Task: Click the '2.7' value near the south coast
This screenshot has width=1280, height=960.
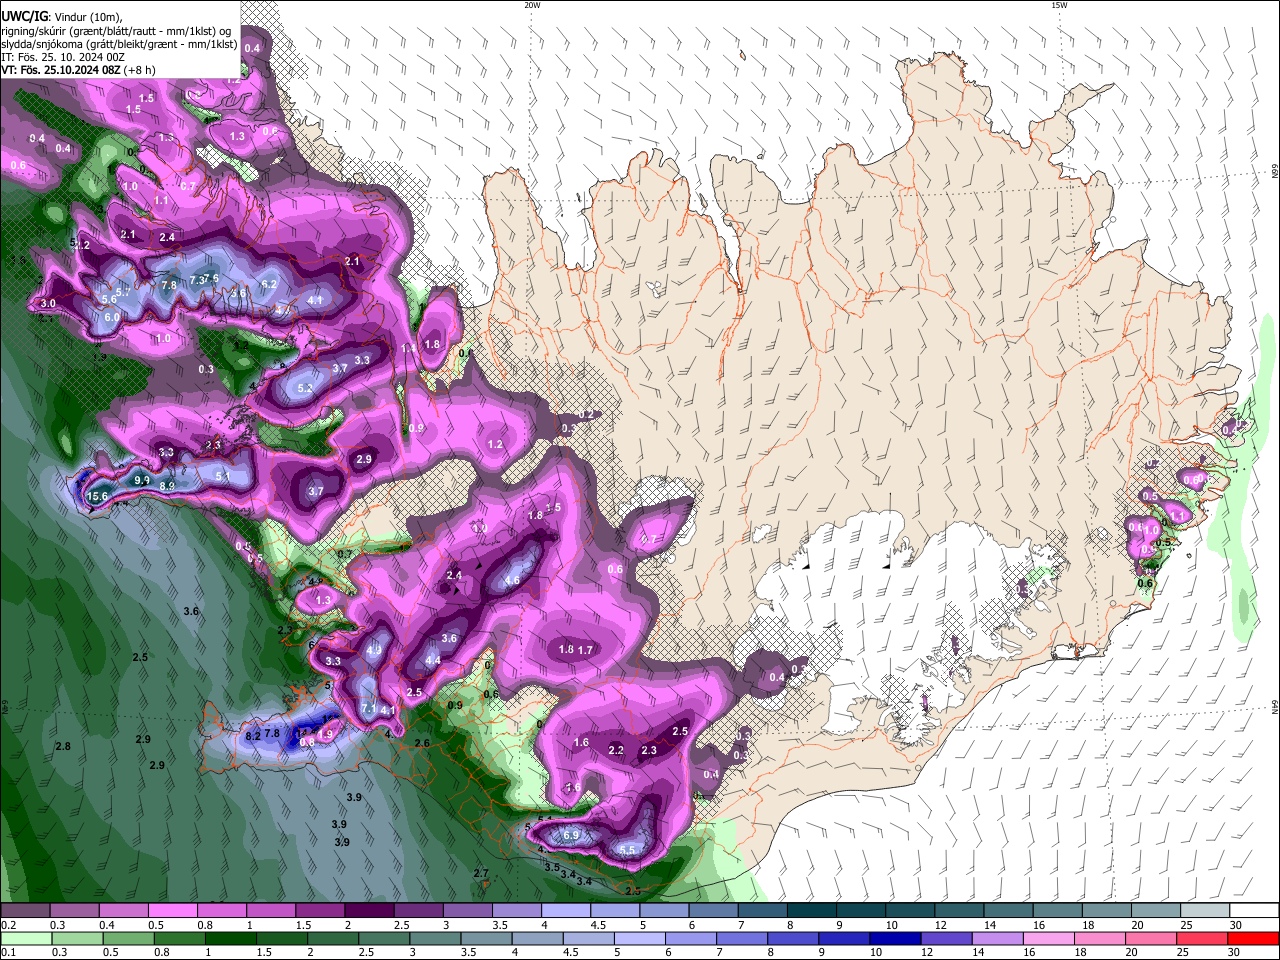Action: pos(481,874)
